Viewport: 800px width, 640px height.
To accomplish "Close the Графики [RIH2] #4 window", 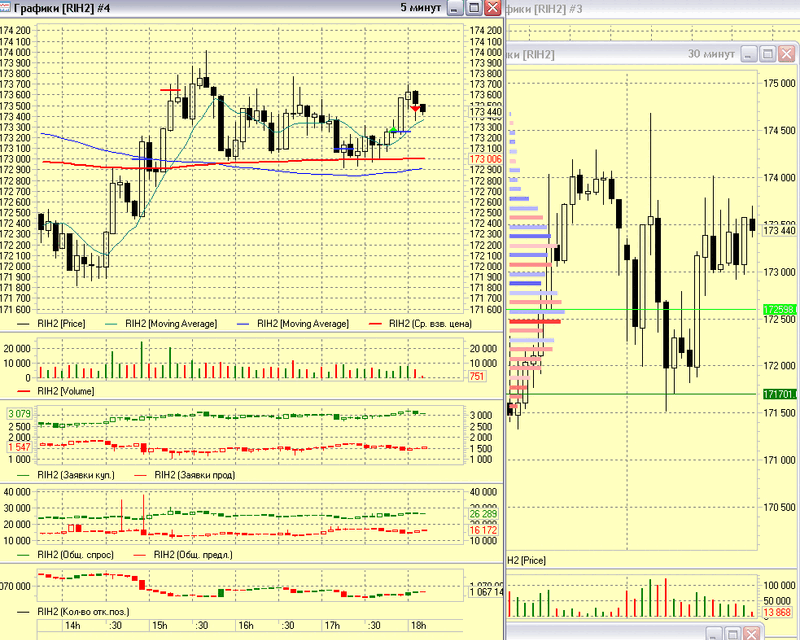I will point(492,8).
